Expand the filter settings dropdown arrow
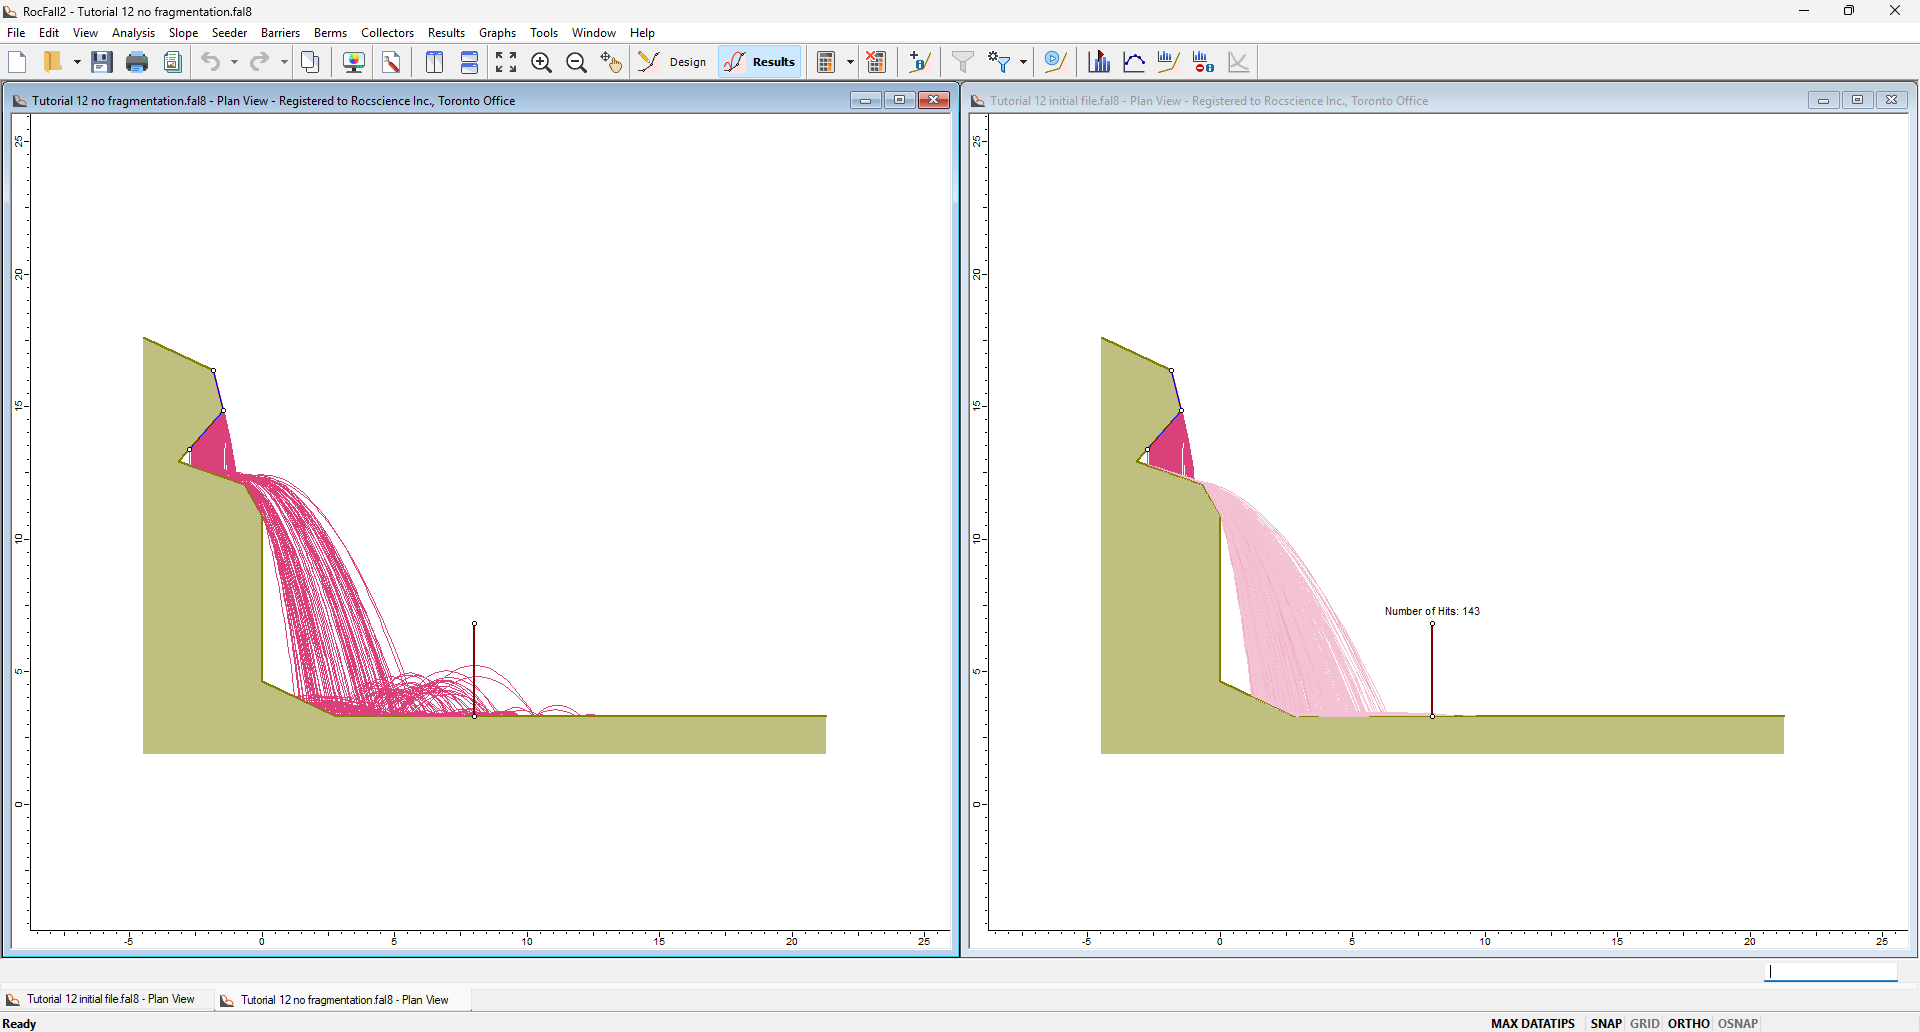This screenshot has height=1032, width=1920. click(1023, 62)
